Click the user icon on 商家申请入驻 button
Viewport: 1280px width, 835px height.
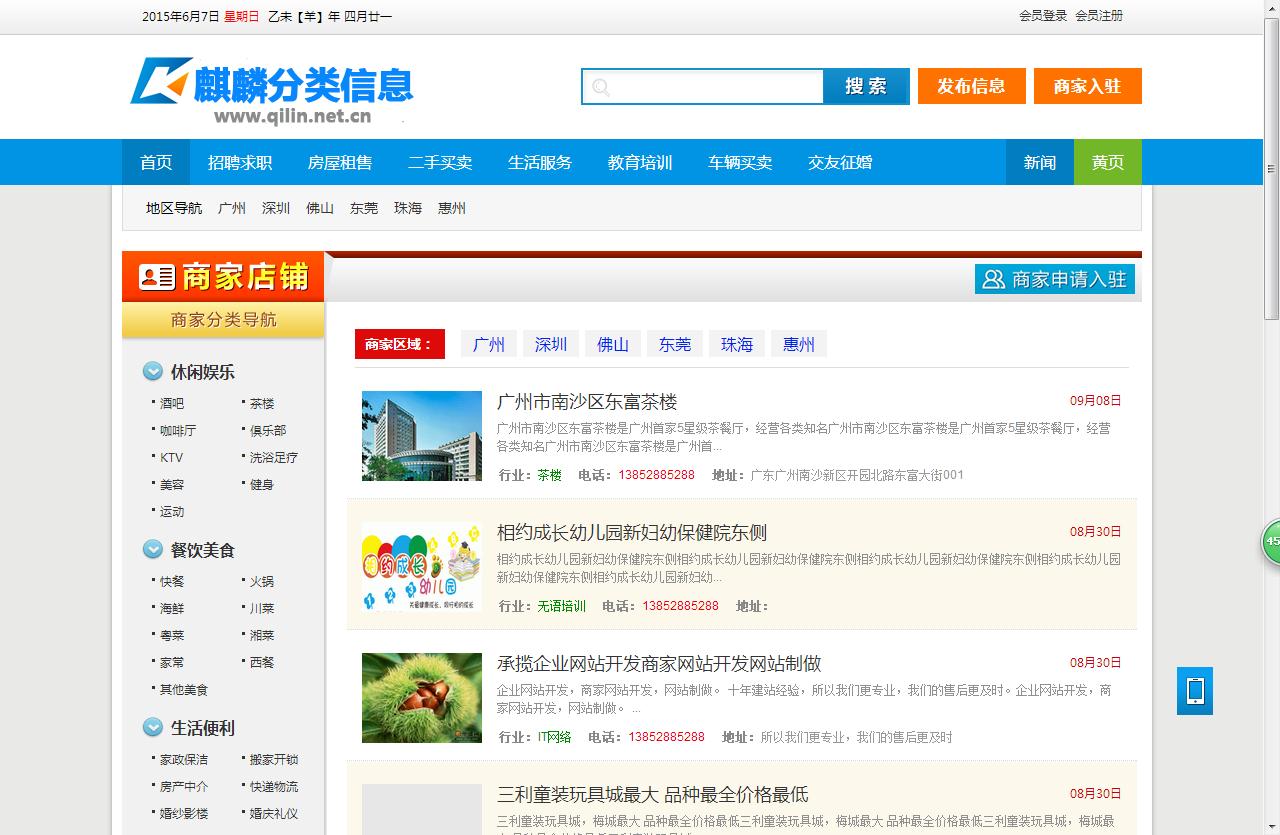993,279
